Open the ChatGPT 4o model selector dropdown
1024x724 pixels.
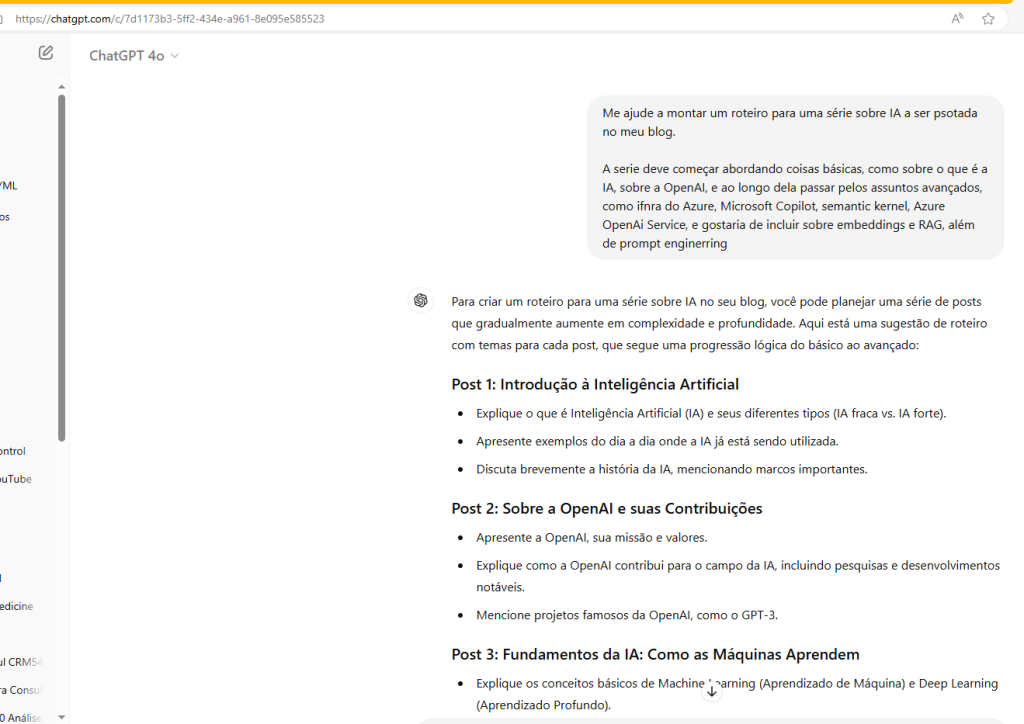pyautogui.click(x=134, y=55)
